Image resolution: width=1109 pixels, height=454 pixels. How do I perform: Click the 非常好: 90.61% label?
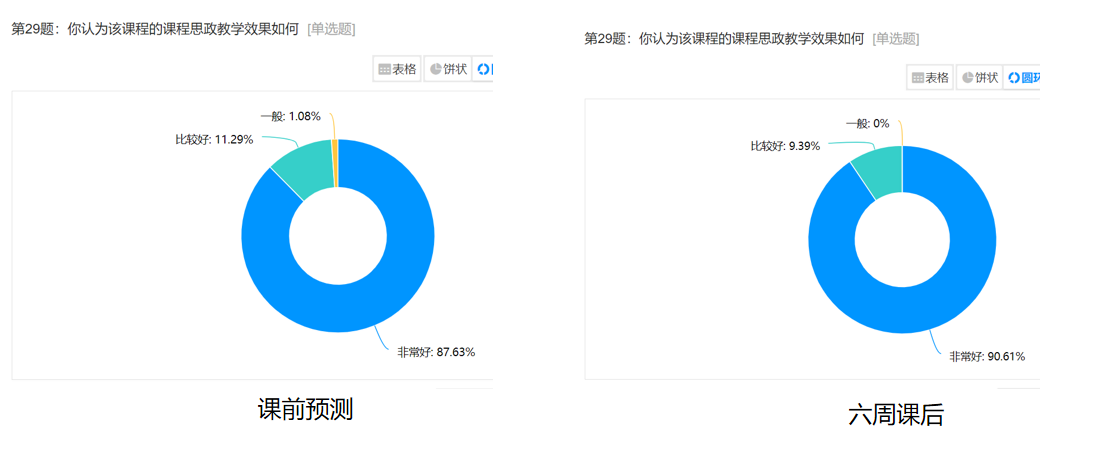click(x=987, y=357)
